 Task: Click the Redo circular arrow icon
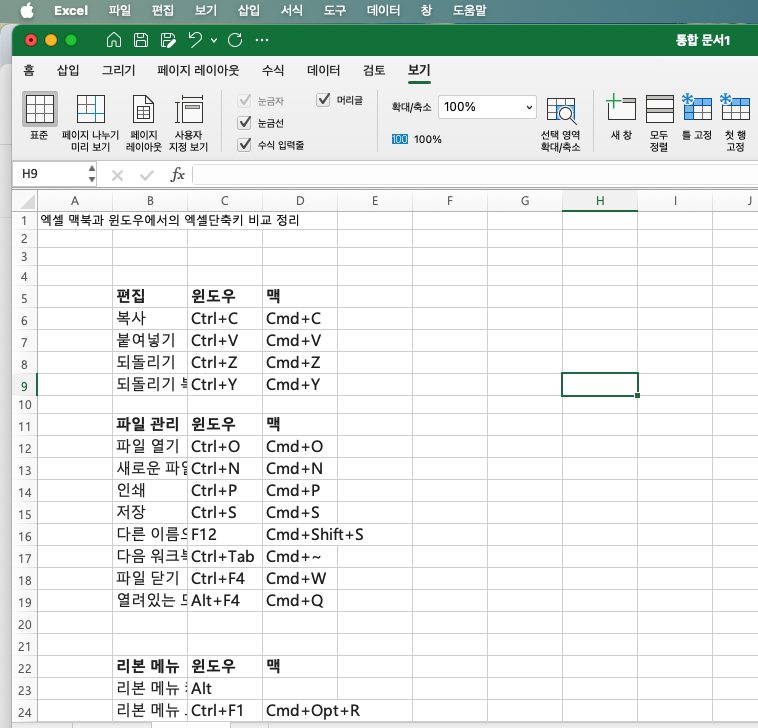coord(235,40)
